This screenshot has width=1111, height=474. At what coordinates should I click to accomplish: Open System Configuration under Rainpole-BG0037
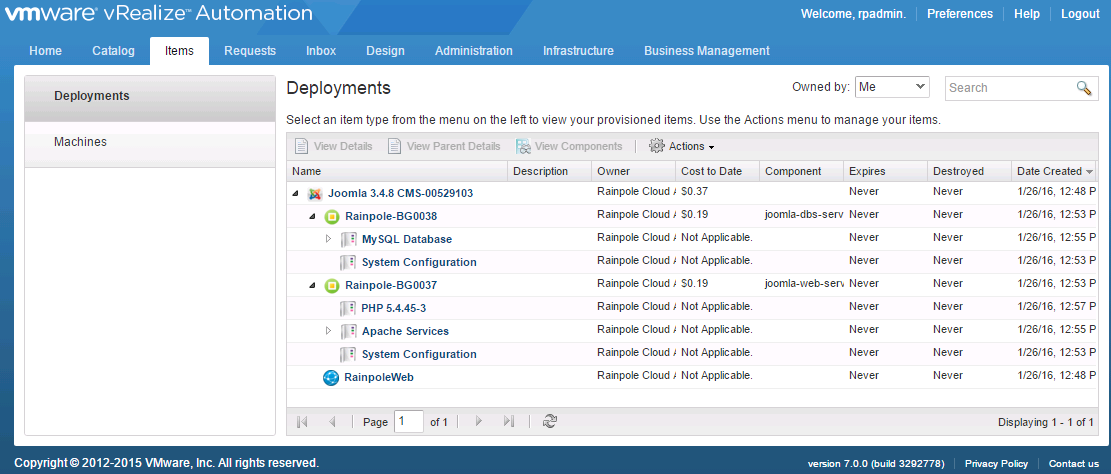(419, 354)
